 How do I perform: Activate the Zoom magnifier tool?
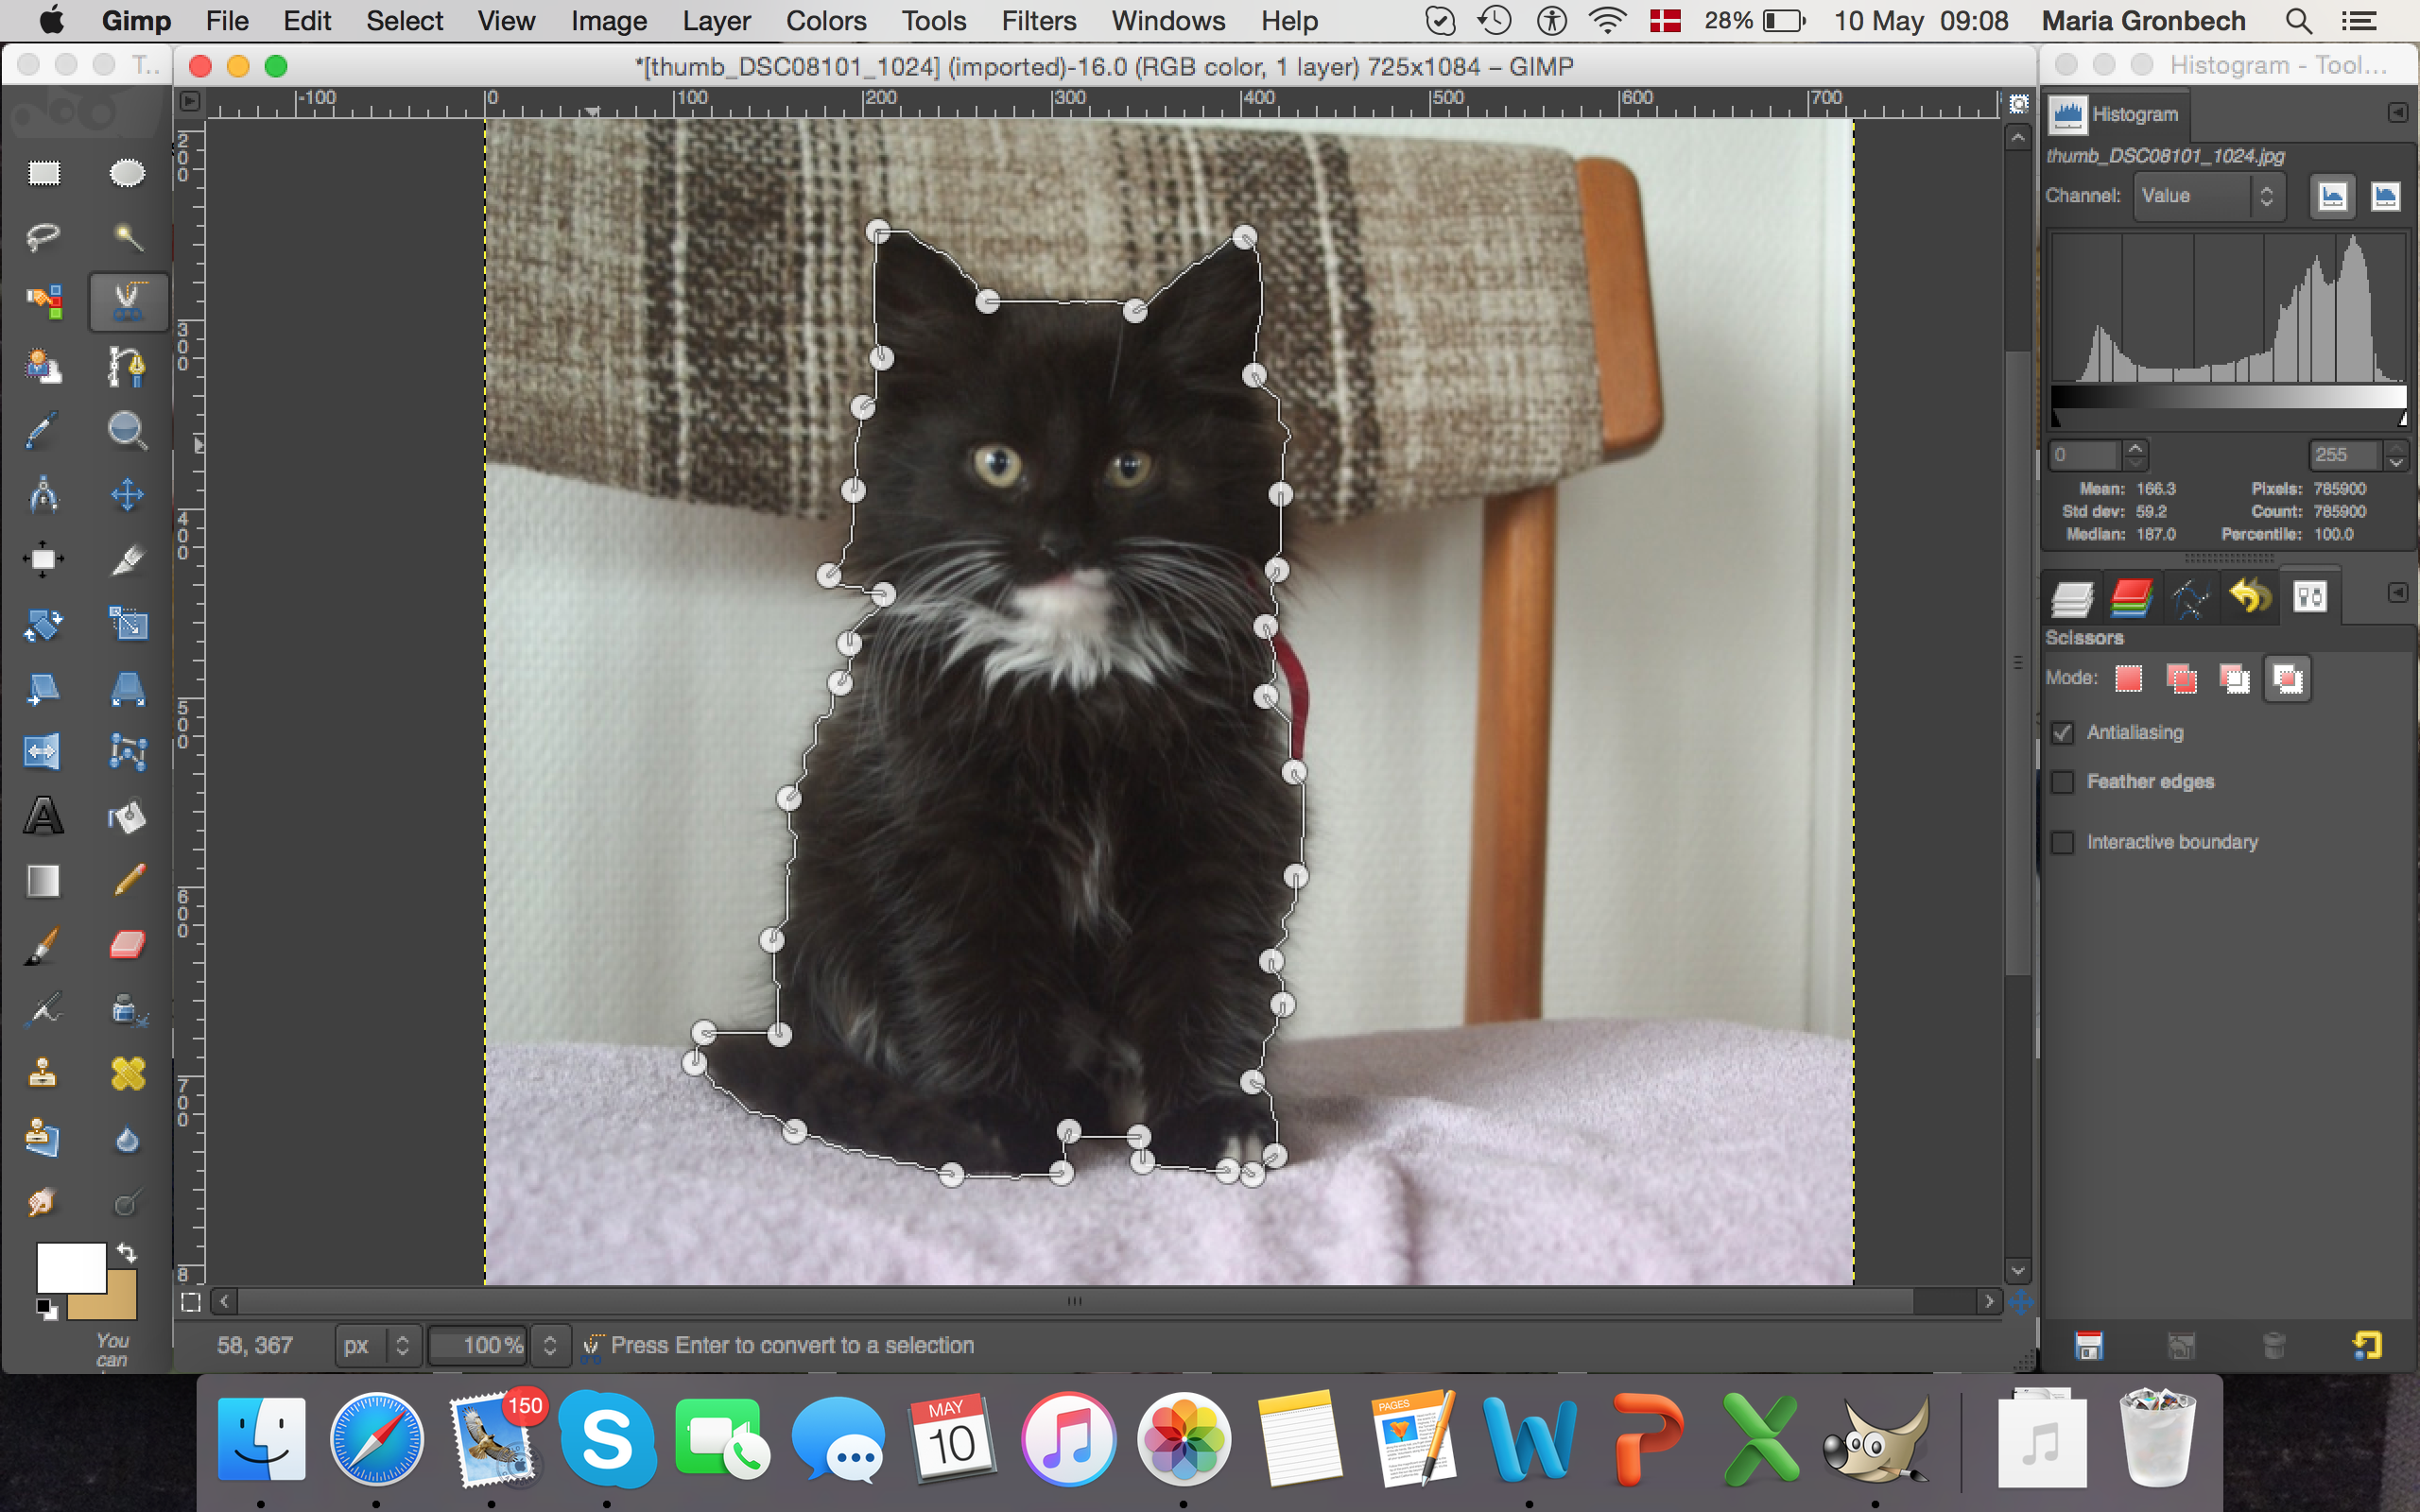(127, 430)
